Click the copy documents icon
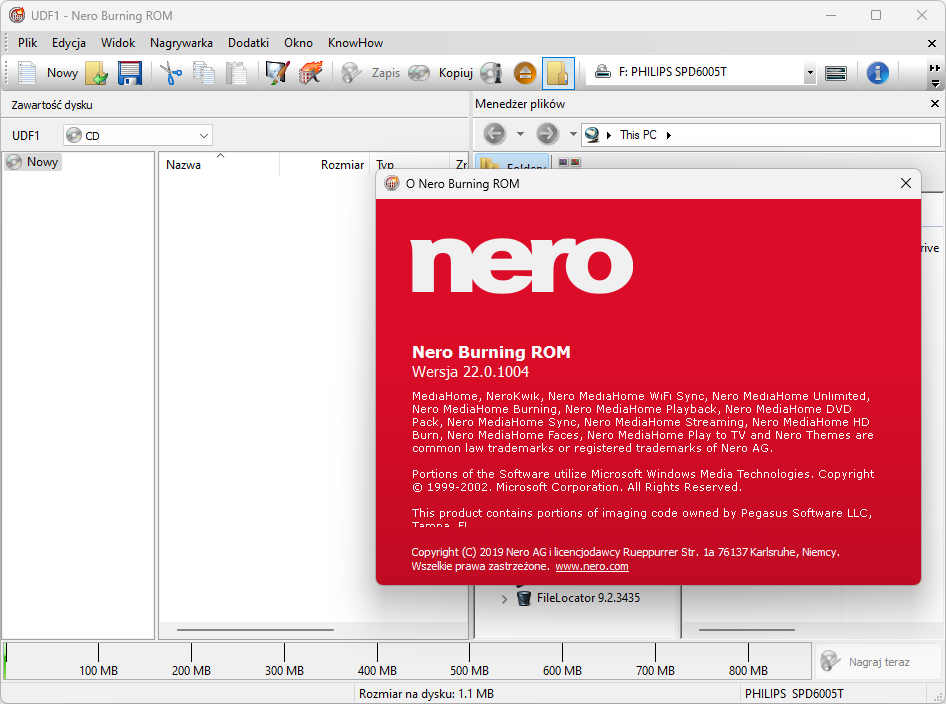The width and height of the screenshot is (946, 704). point(204,73)
